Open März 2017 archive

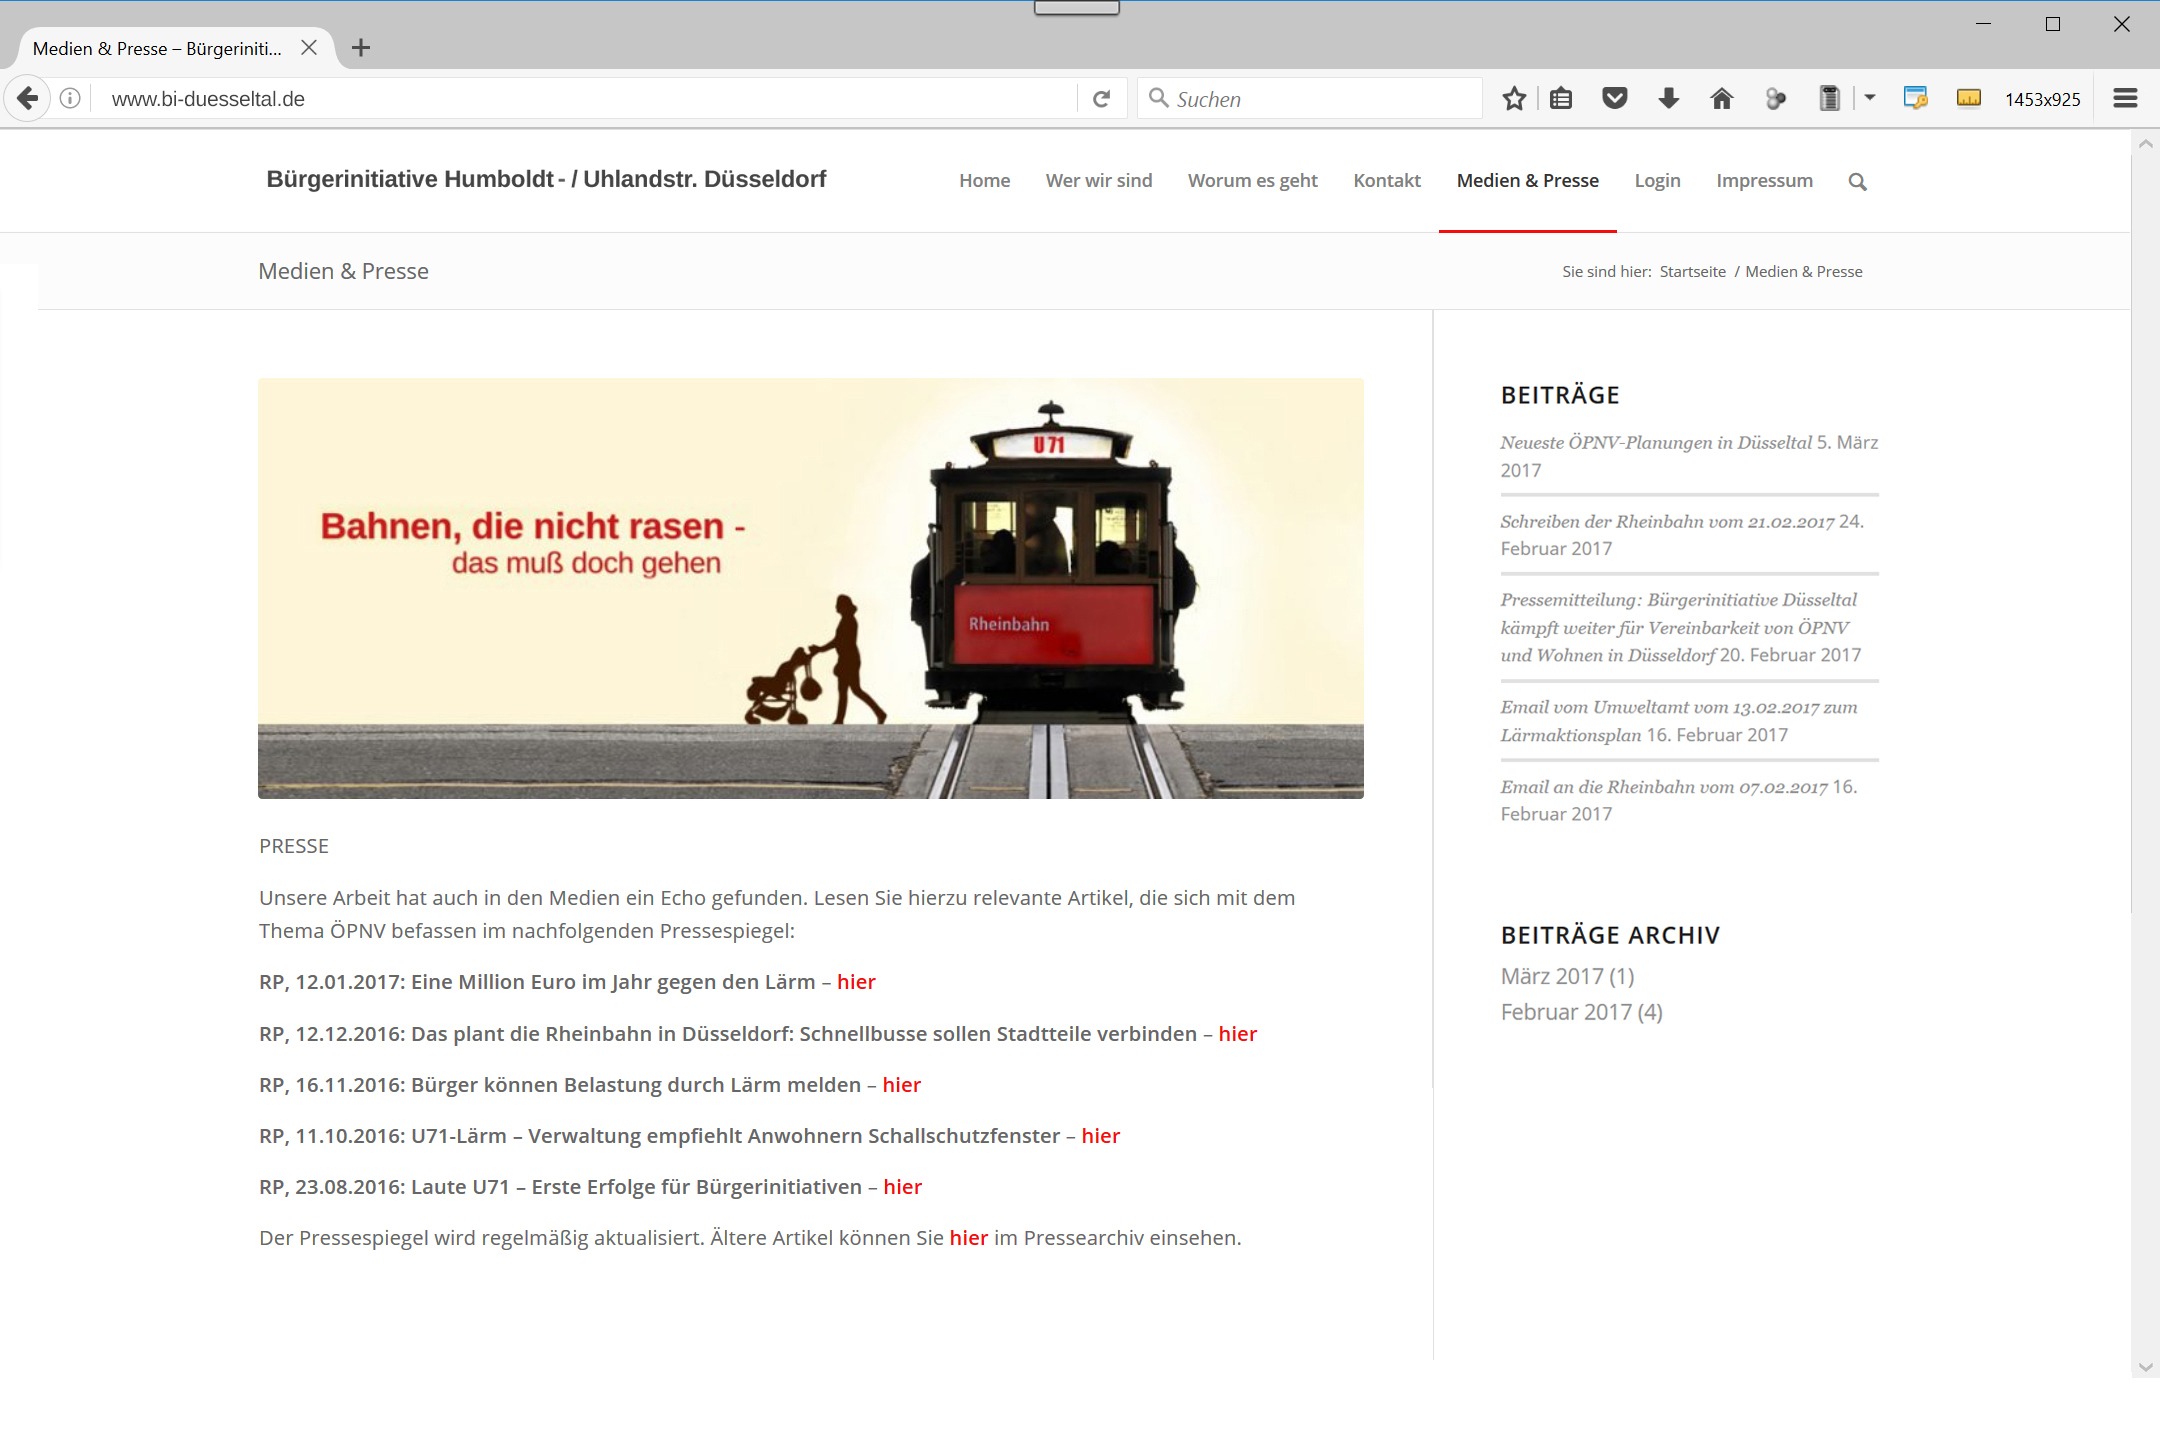pos(1567,976)
